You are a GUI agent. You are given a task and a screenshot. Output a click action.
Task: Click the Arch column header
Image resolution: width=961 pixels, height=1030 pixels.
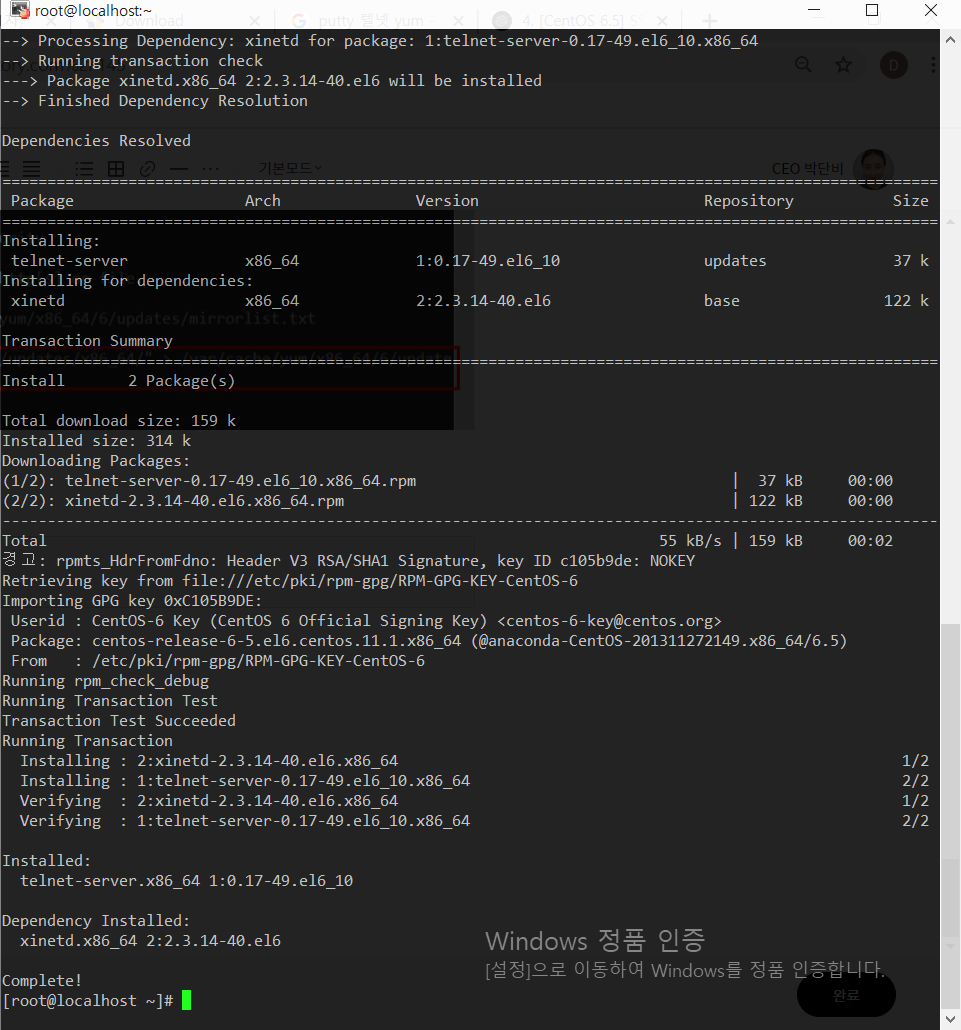263,200
